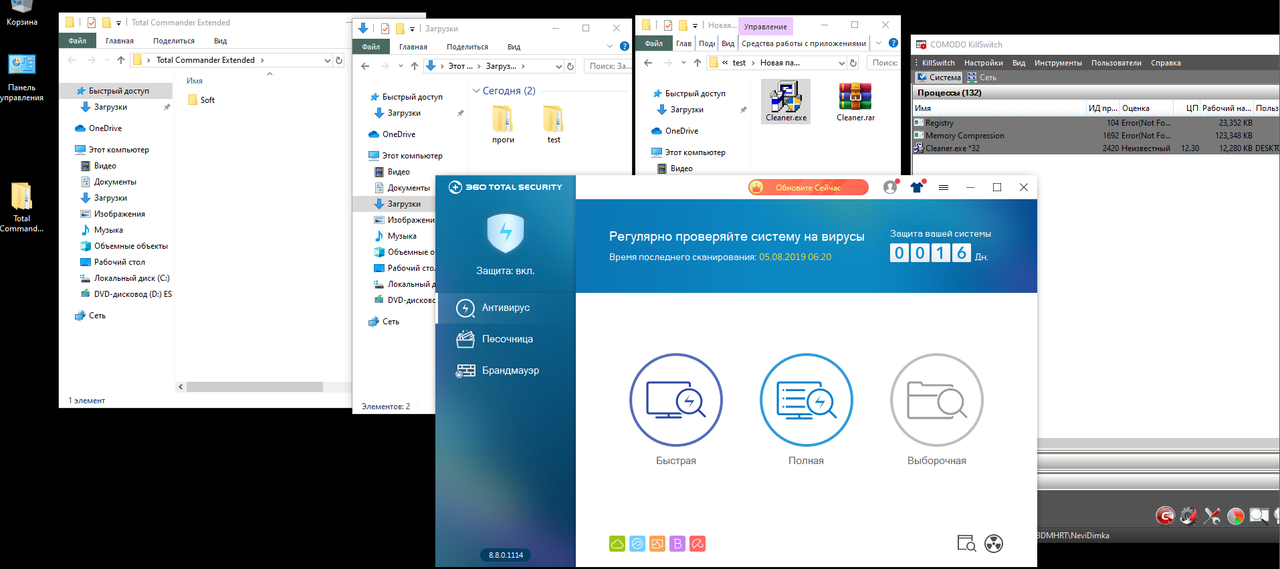Open the trust list radiation icon
The height and width of the screenshot is (569, 1280).
point(993,543)
